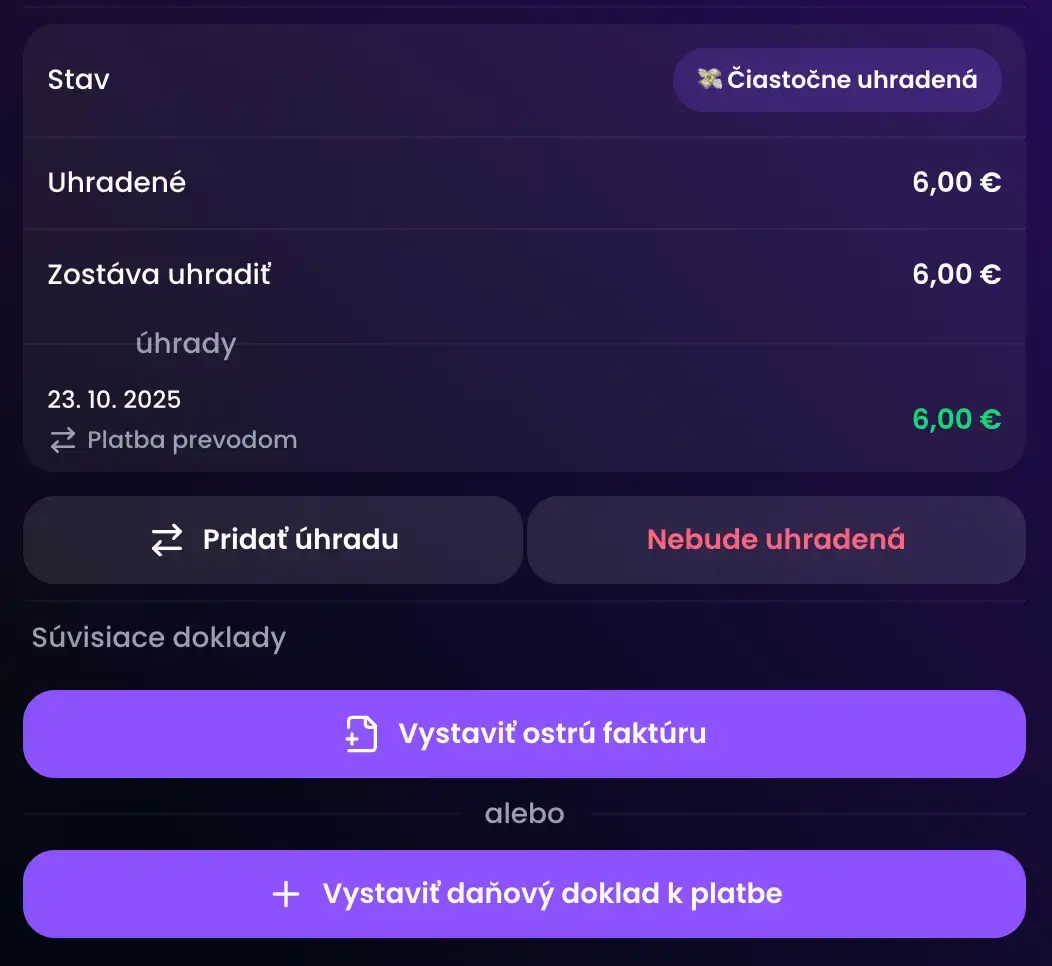The image size is (1052, 966).
Task: Click the money icon in the status badge
Action: coord(709,80)
